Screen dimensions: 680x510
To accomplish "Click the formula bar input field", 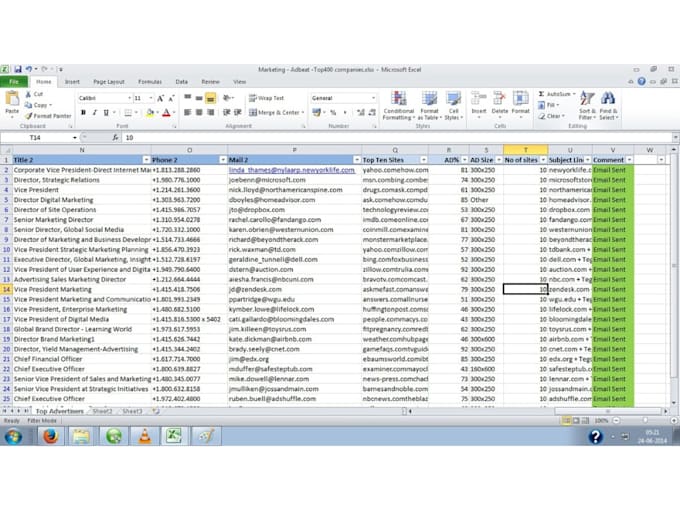I will tap(397, 137).
